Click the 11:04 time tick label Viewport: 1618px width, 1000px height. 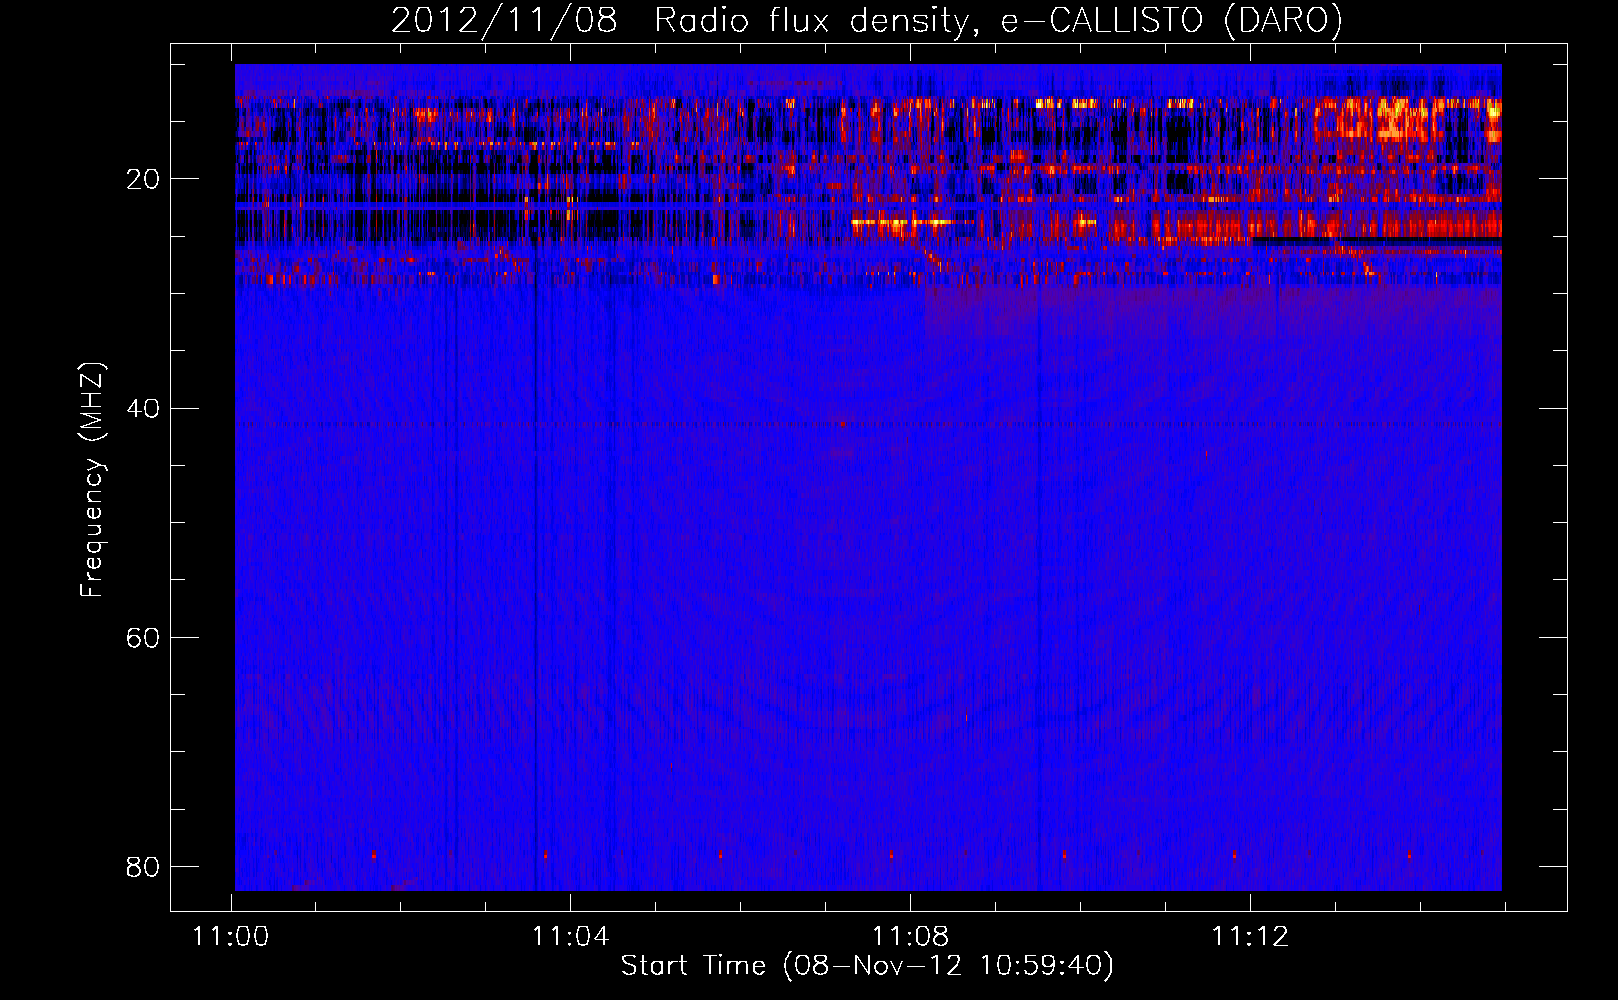(x=570, y=937)
